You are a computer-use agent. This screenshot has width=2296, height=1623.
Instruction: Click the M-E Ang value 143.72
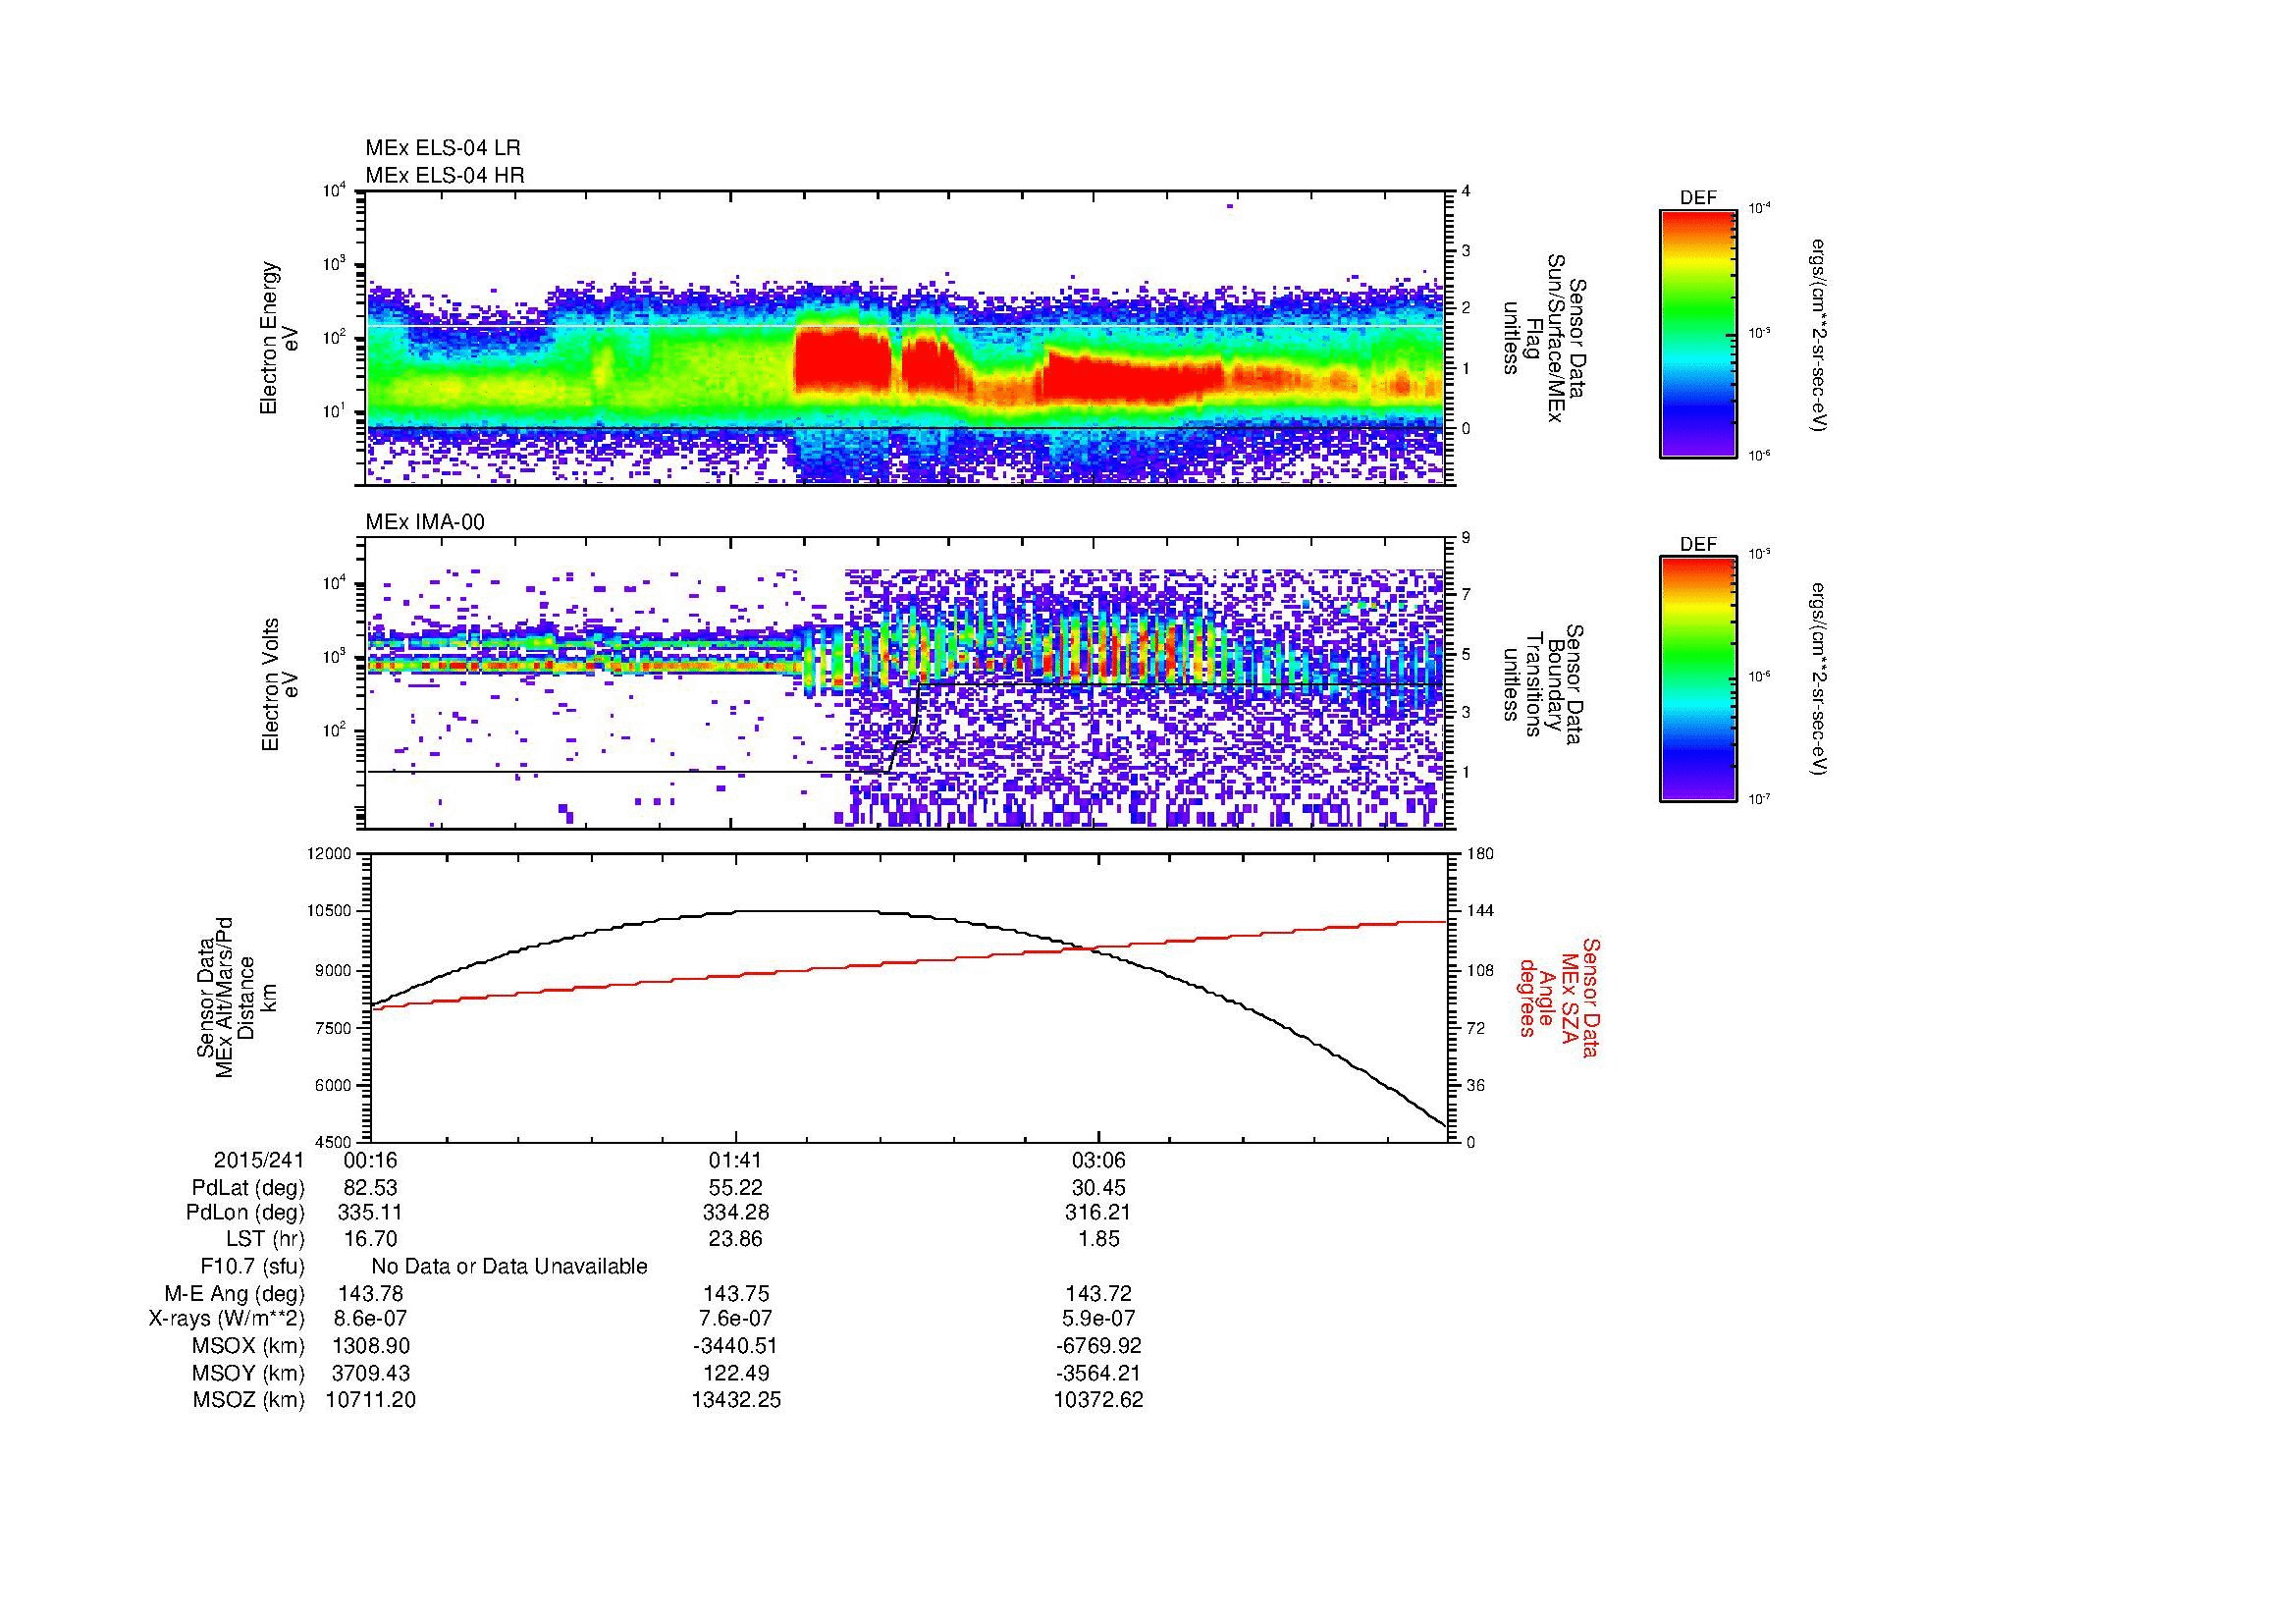pyautogui.click(x=1098, y=1294)
